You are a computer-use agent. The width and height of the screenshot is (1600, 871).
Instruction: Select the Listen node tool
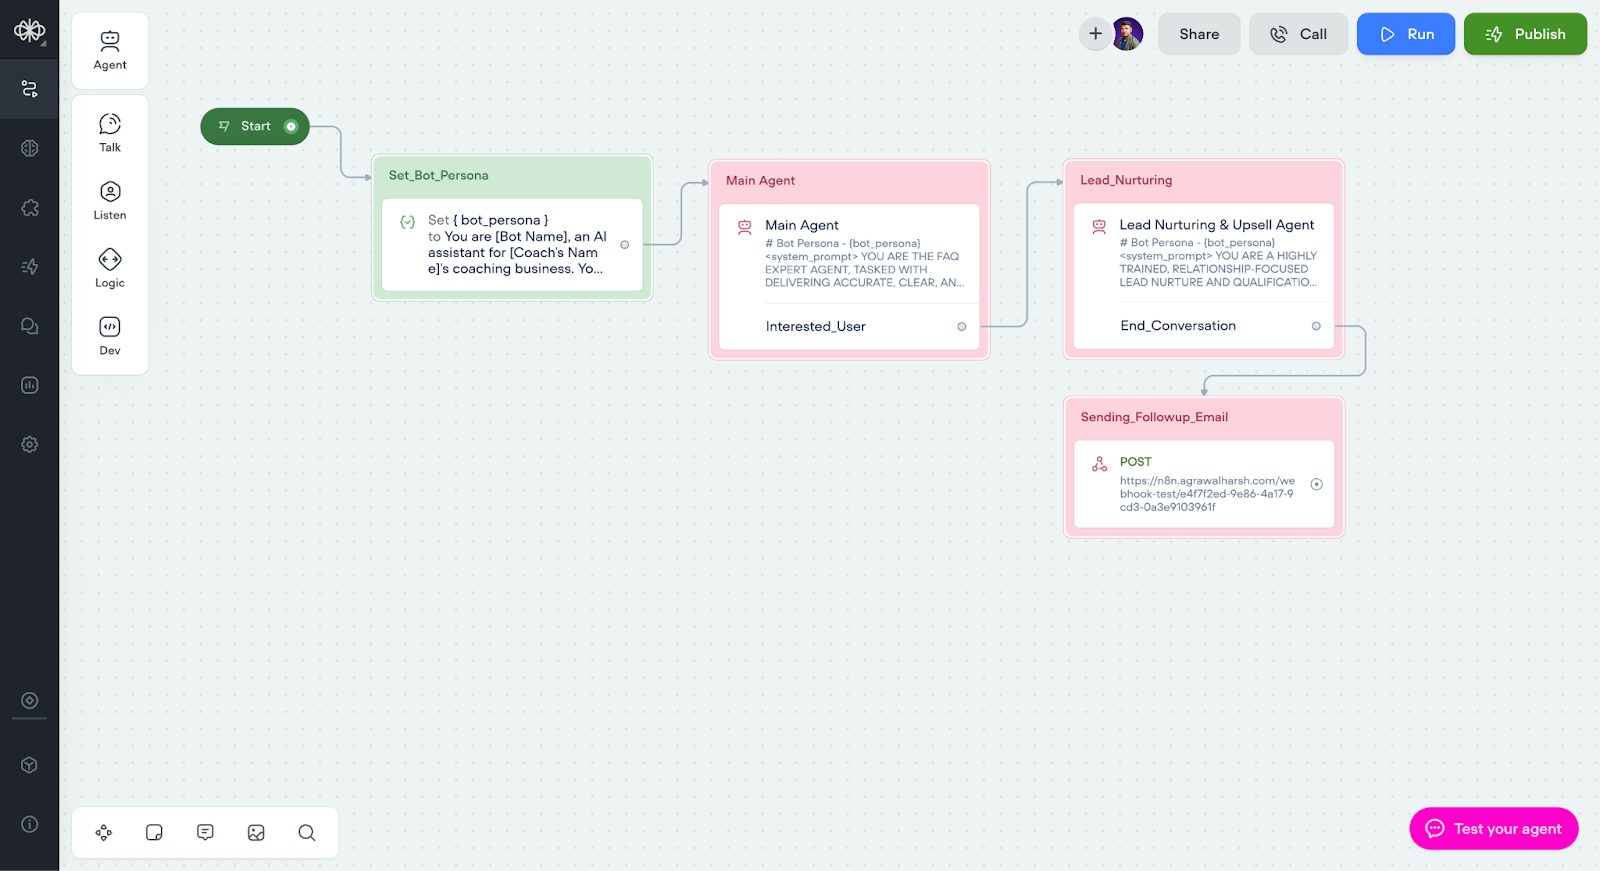(x=110, y=201)
